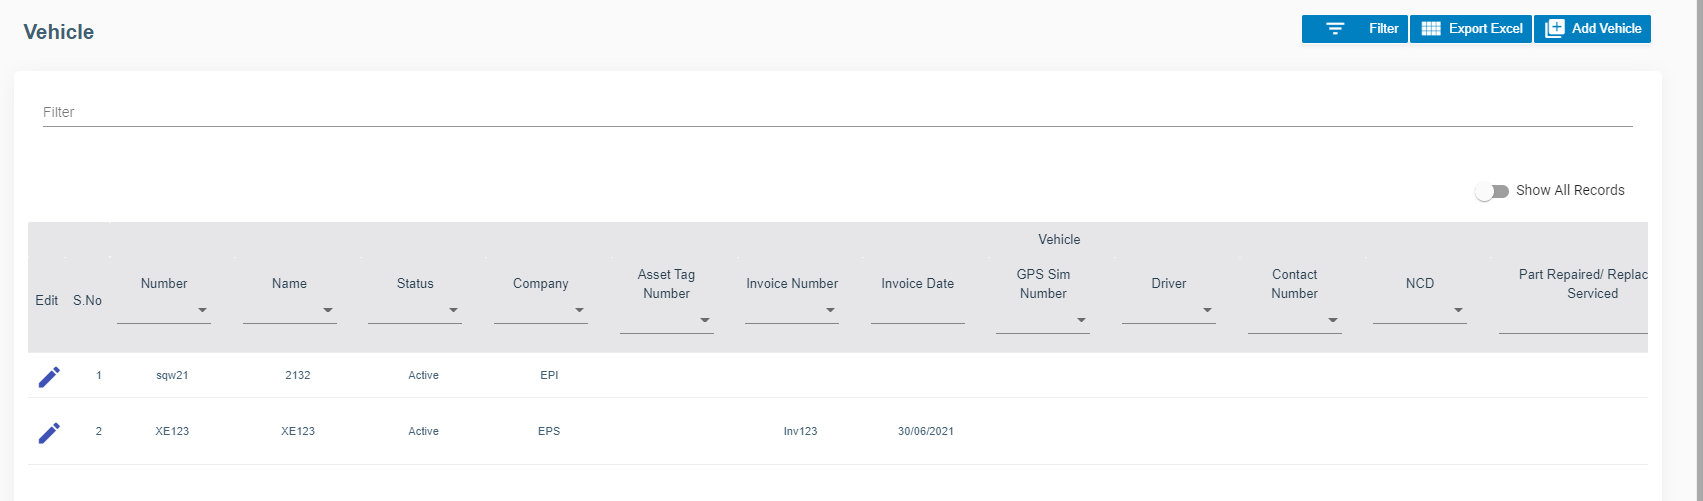Click the filter lines icon in Filter button

[x=1335, y=29]
